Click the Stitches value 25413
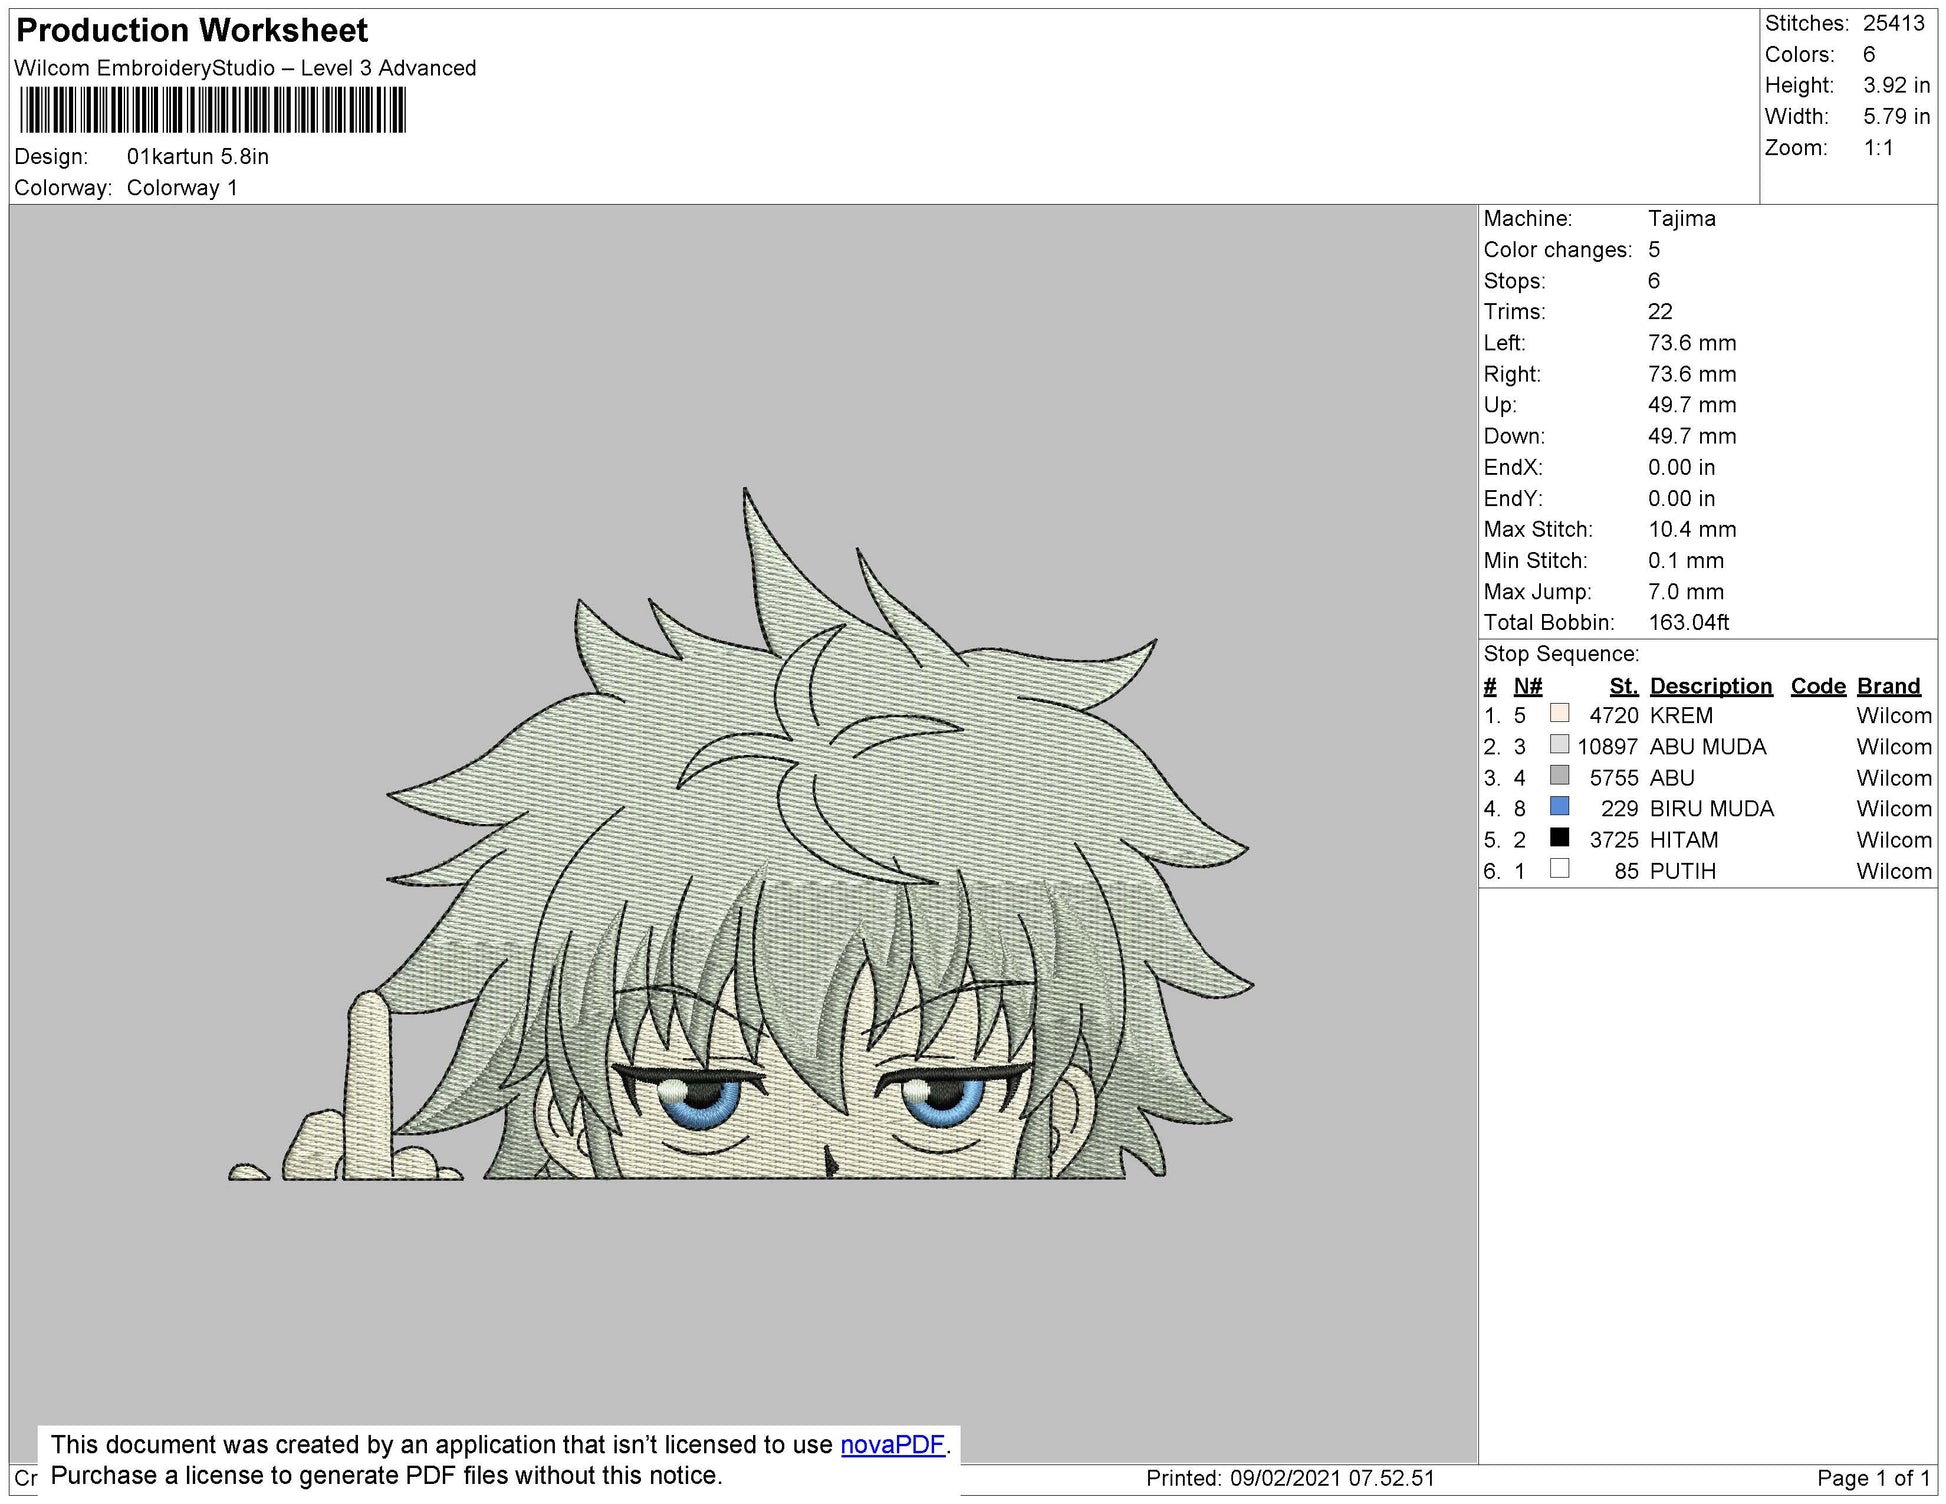Image resolution: width=1946 pixels, height=1504 pixels. point(1894,23)
